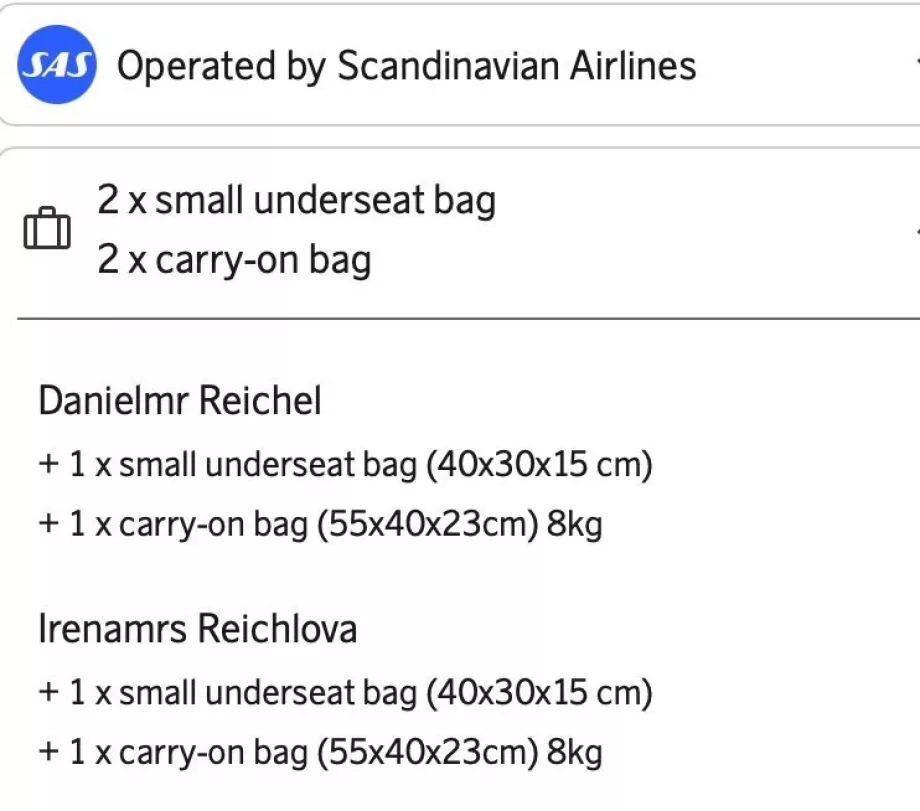Open the 'Operated by Scandinavian Airlines' row
Screen dimensions: 920x811
[x=406, y=66]
